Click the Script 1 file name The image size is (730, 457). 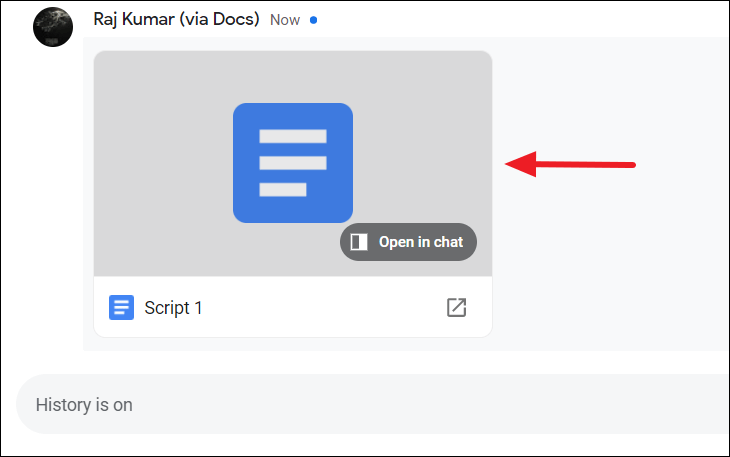(x=173, y=308)
